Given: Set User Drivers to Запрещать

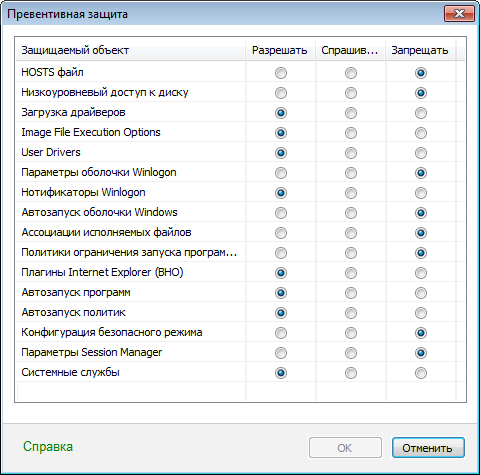Looking at the screenshot, I should [x=421, y=153].
